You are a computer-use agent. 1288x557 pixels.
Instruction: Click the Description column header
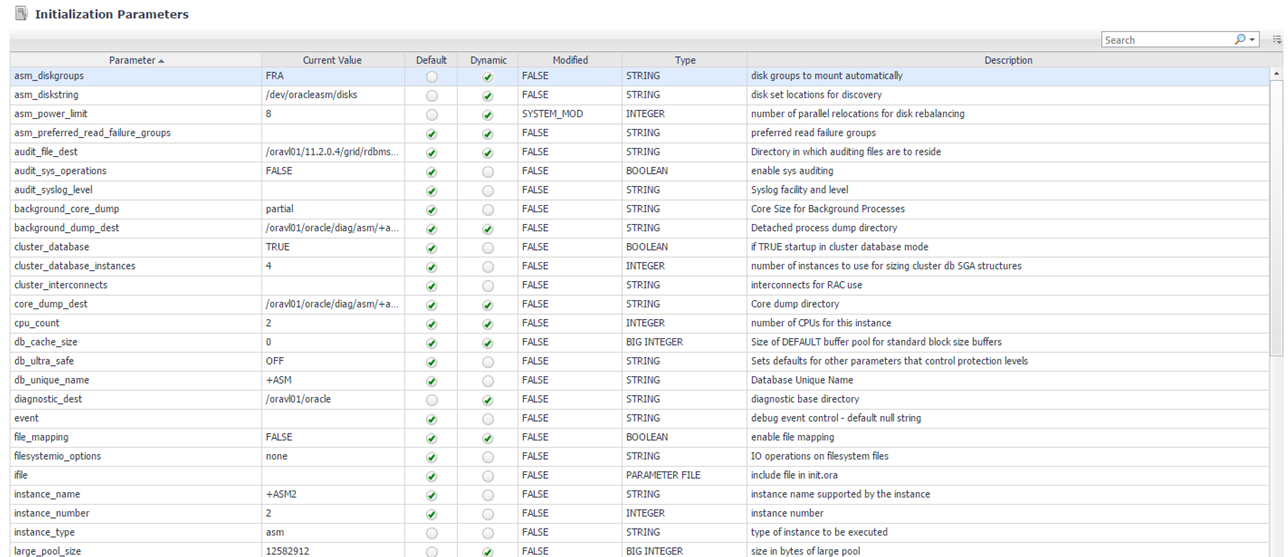[1008, 60]
